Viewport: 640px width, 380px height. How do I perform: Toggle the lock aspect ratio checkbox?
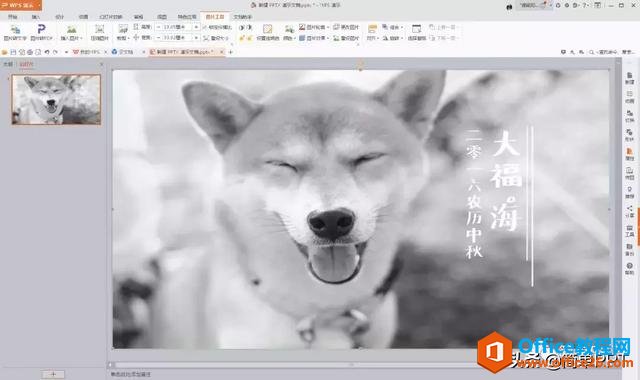(x=205, y=27)
